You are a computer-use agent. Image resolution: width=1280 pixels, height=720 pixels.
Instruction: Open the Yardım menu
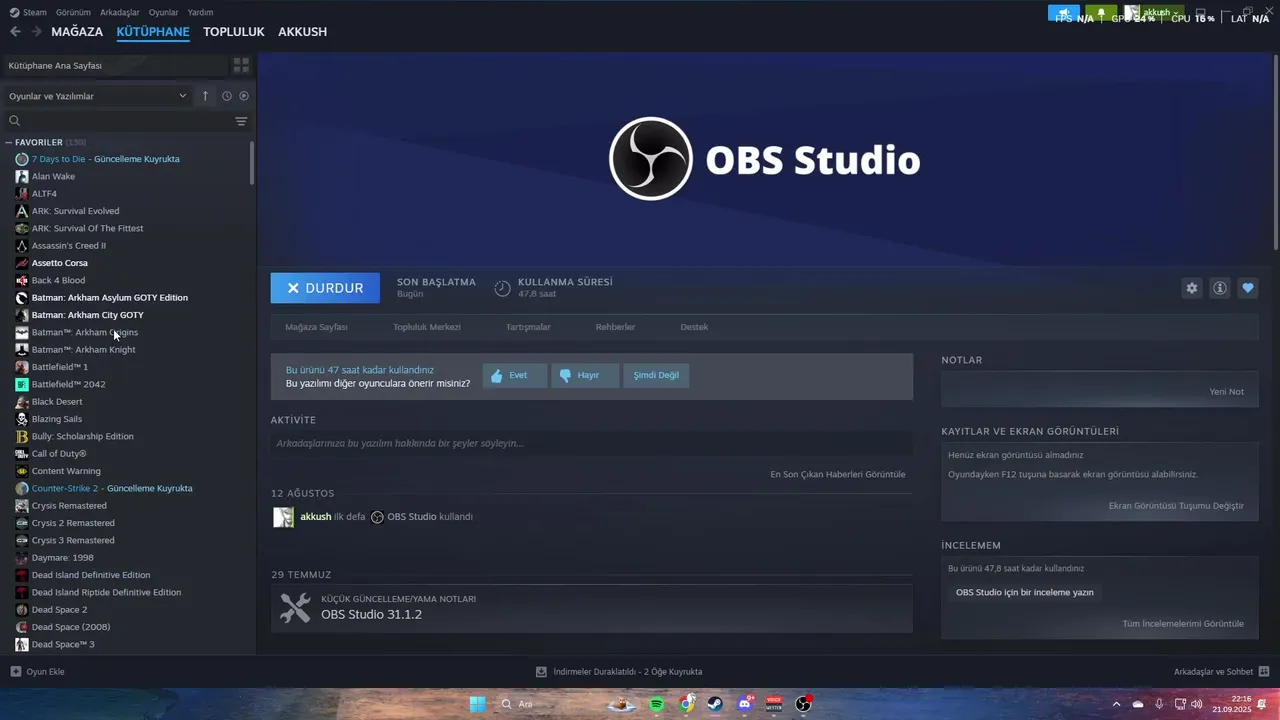coord(200,12)
